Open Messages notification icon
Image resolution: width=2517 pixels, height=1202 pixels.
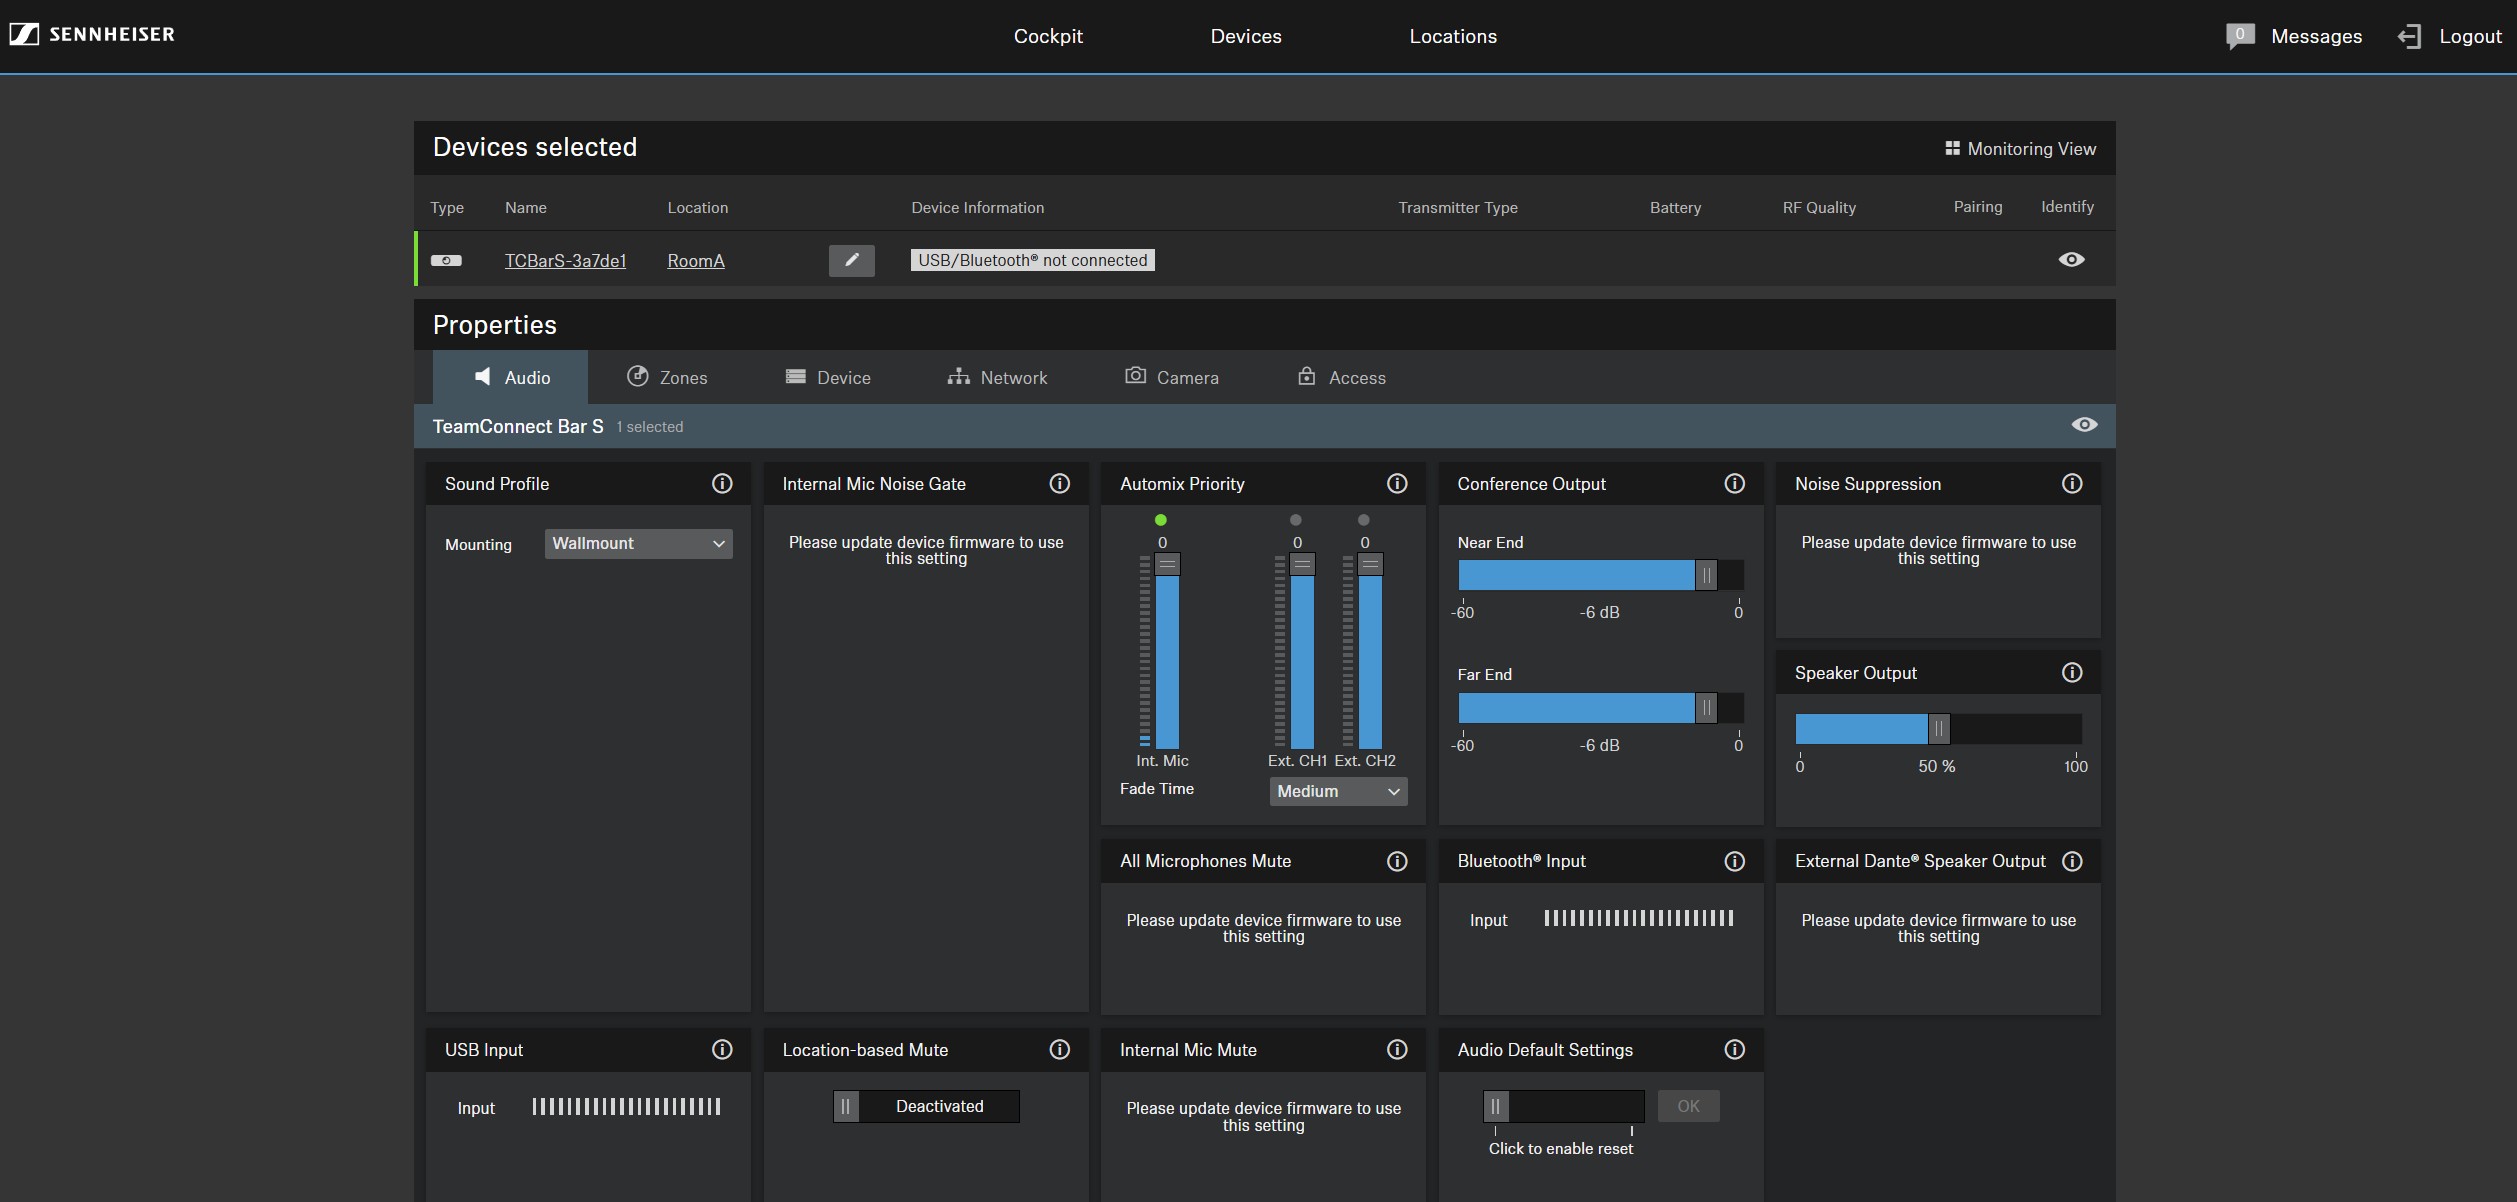click(x=2239, y=36)
